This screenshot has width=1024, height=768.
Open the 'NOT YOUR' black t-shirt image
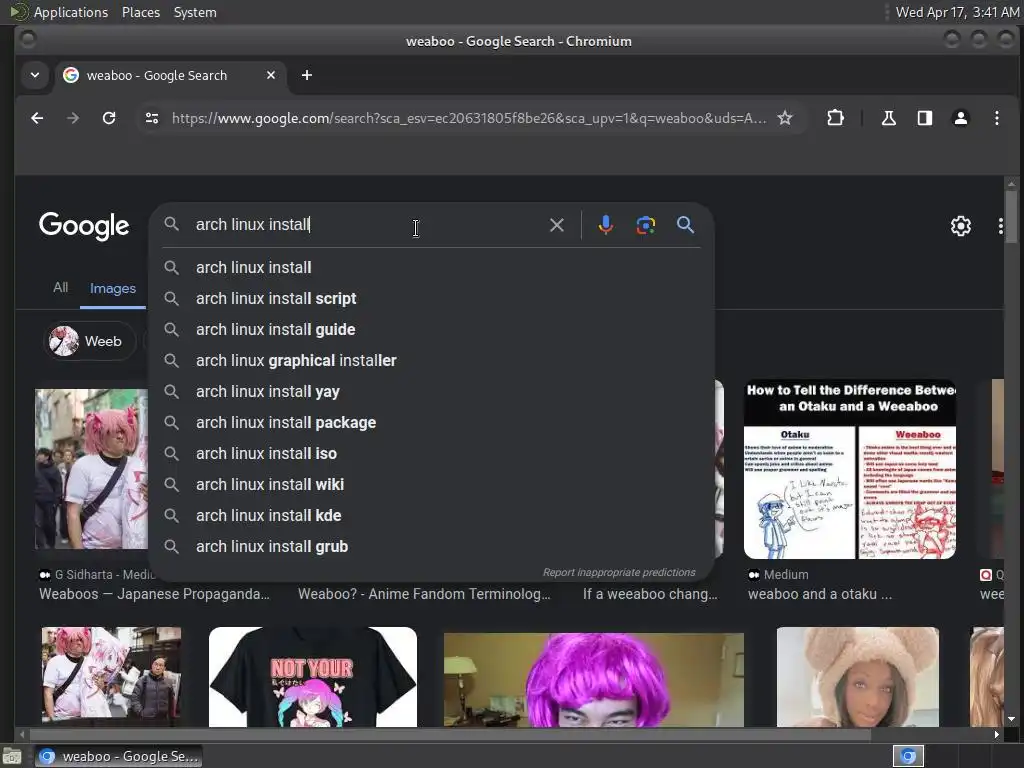coord(313,677)
